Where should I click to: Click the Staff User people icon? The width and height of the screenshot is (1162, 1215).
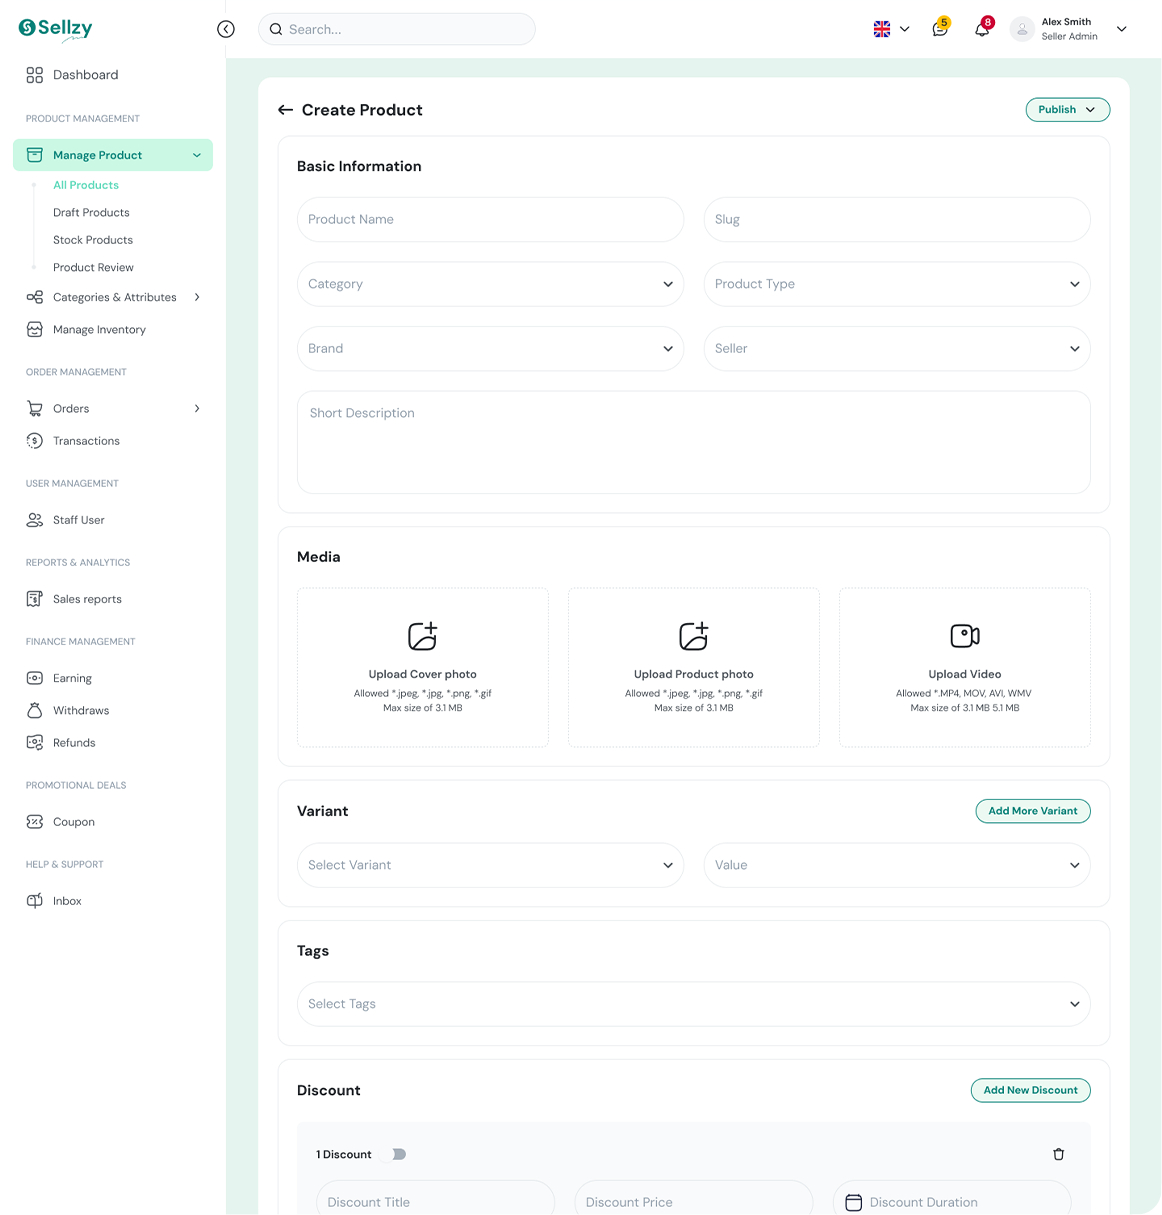point(35,520)
